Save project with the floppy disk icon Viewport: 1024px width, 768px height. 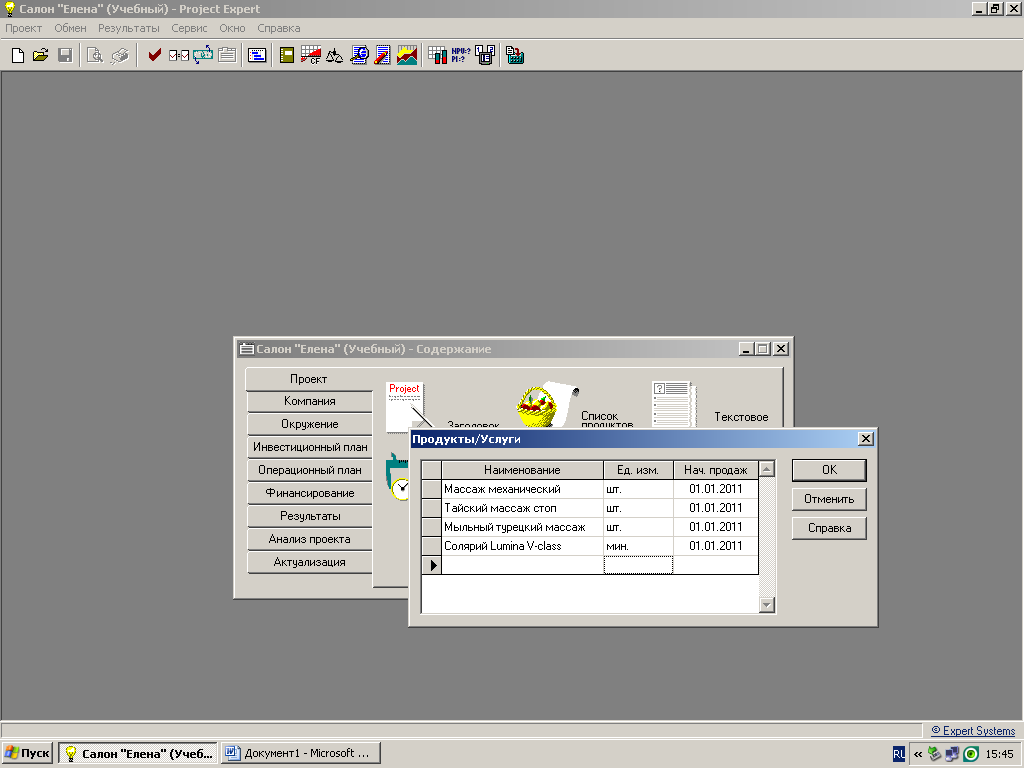pyautogui.click(x=65, y=56)
